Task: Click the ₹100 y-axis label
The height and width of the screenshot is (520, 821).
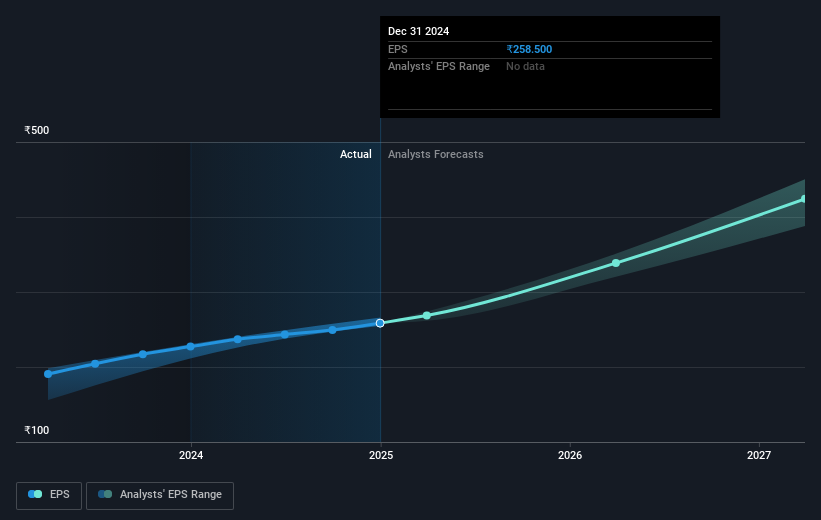Action: coord(37,430)
